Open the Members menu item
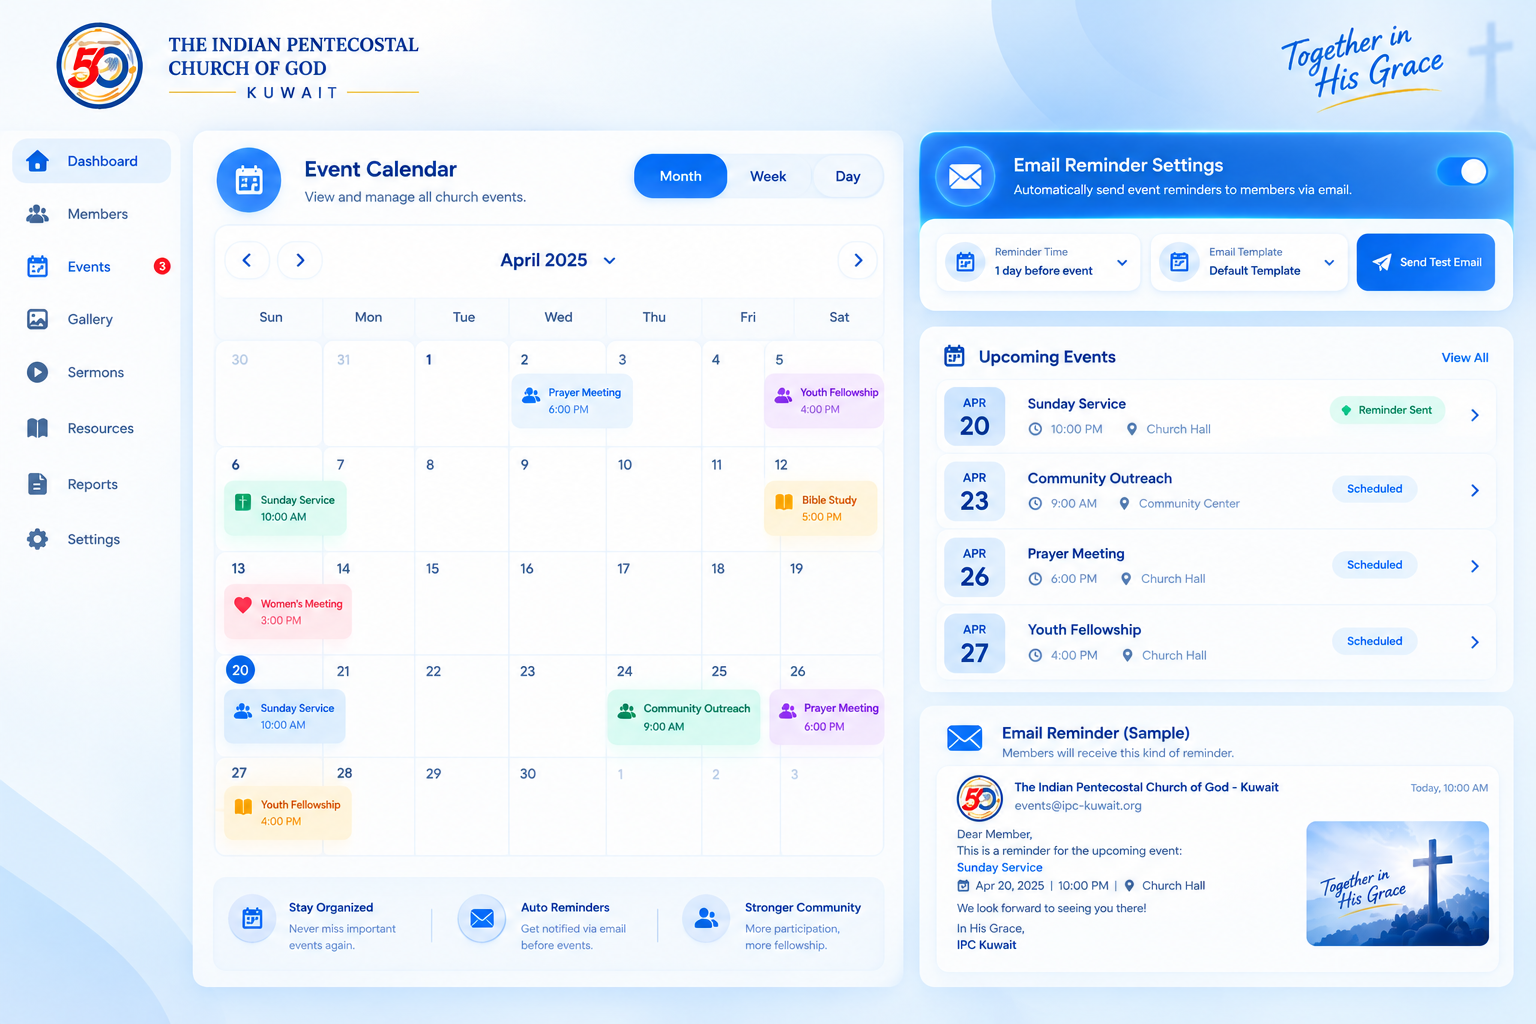 click(x=92, y=214)
